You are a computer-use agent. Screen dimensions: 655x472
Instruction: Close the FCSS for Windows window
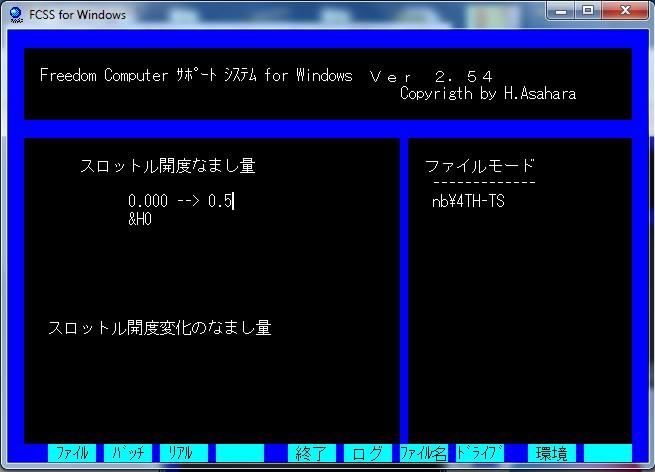pos(625,11)
